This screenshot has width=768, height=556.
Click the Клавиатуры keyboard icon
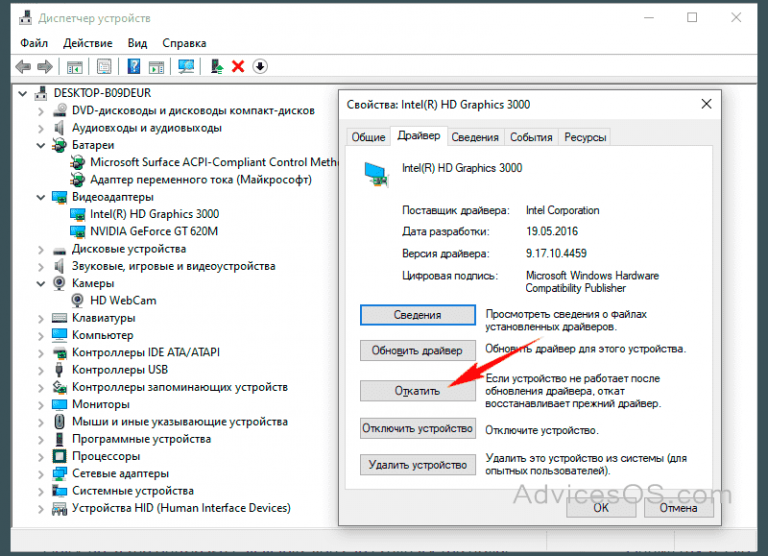pos(59,318)
